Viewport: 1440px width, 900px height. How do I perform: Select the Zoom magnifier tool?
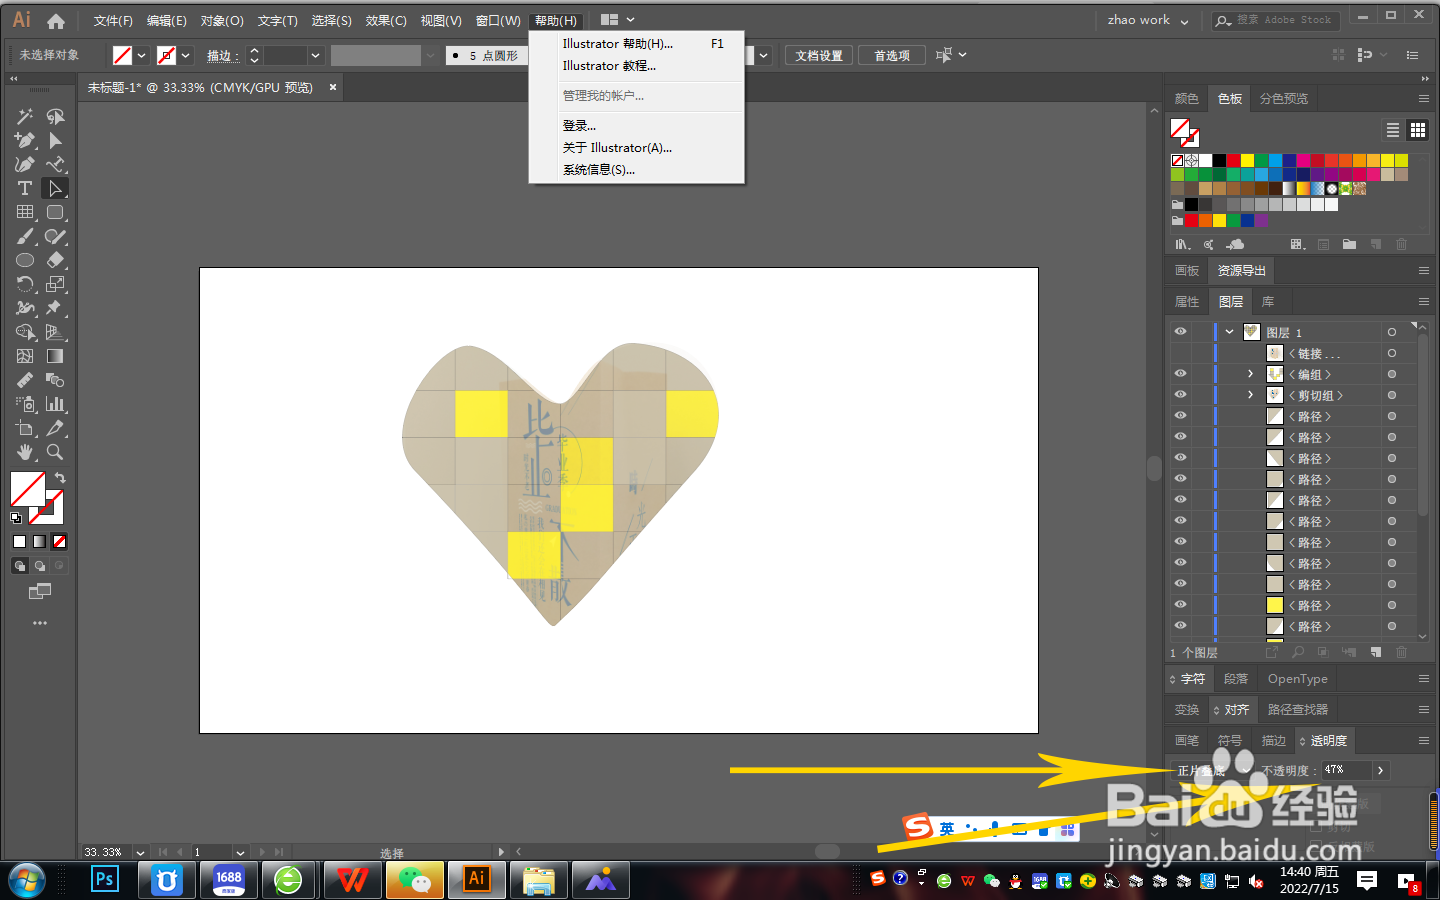55,452
